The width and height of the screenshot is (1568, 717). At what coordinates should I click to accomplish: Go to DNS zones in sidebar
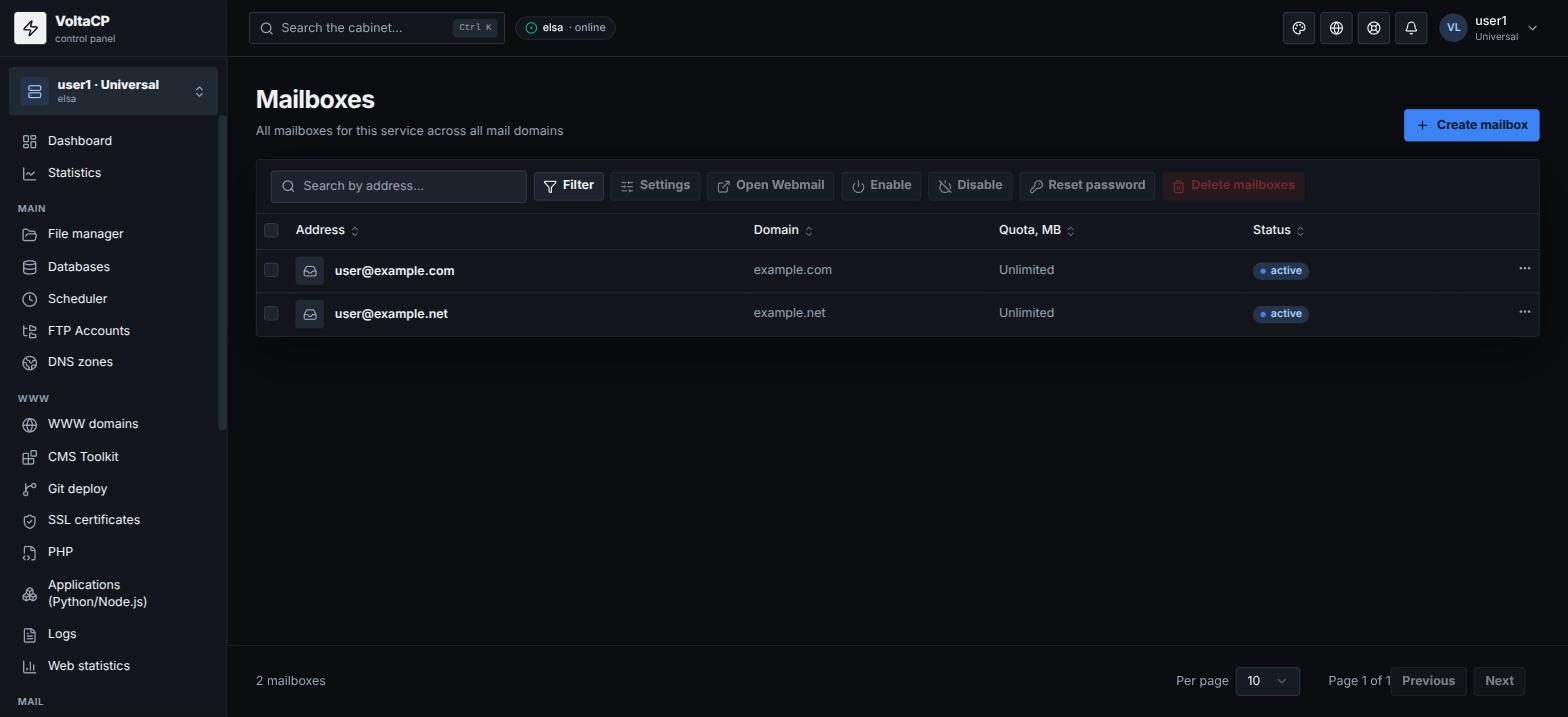click(x=80, y=362)
